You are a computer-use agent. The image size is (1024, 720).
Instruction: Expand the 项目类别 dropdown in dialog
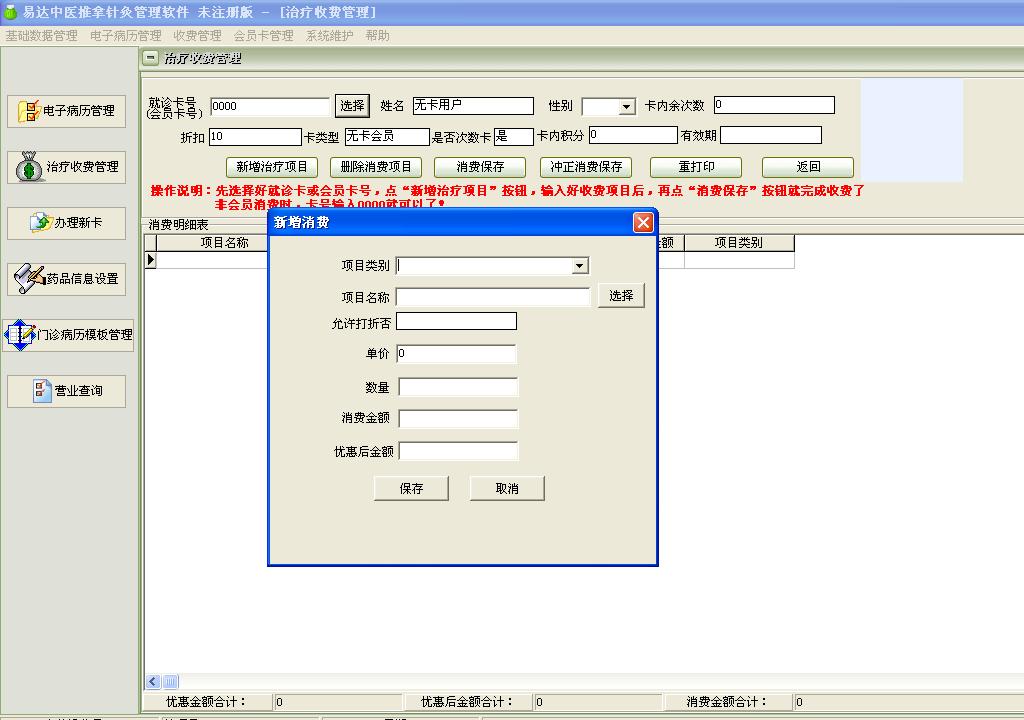[579, 266]
